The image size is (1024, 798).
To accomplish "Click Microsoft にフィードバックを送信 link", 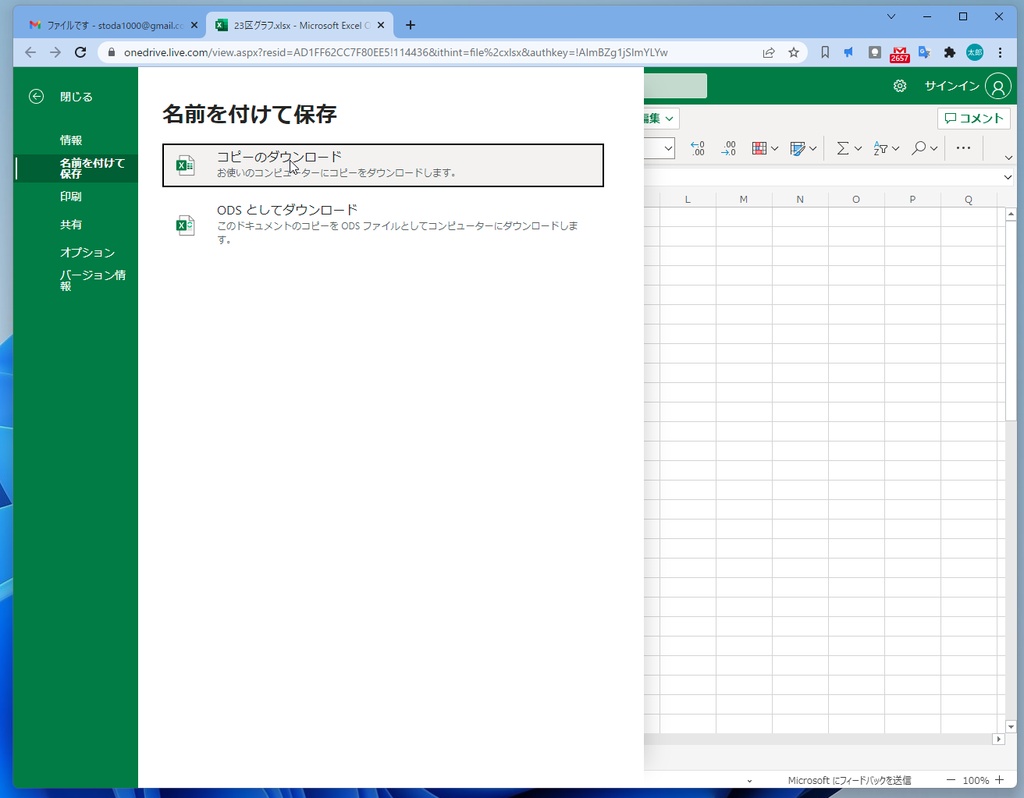I will coord(849,780).
